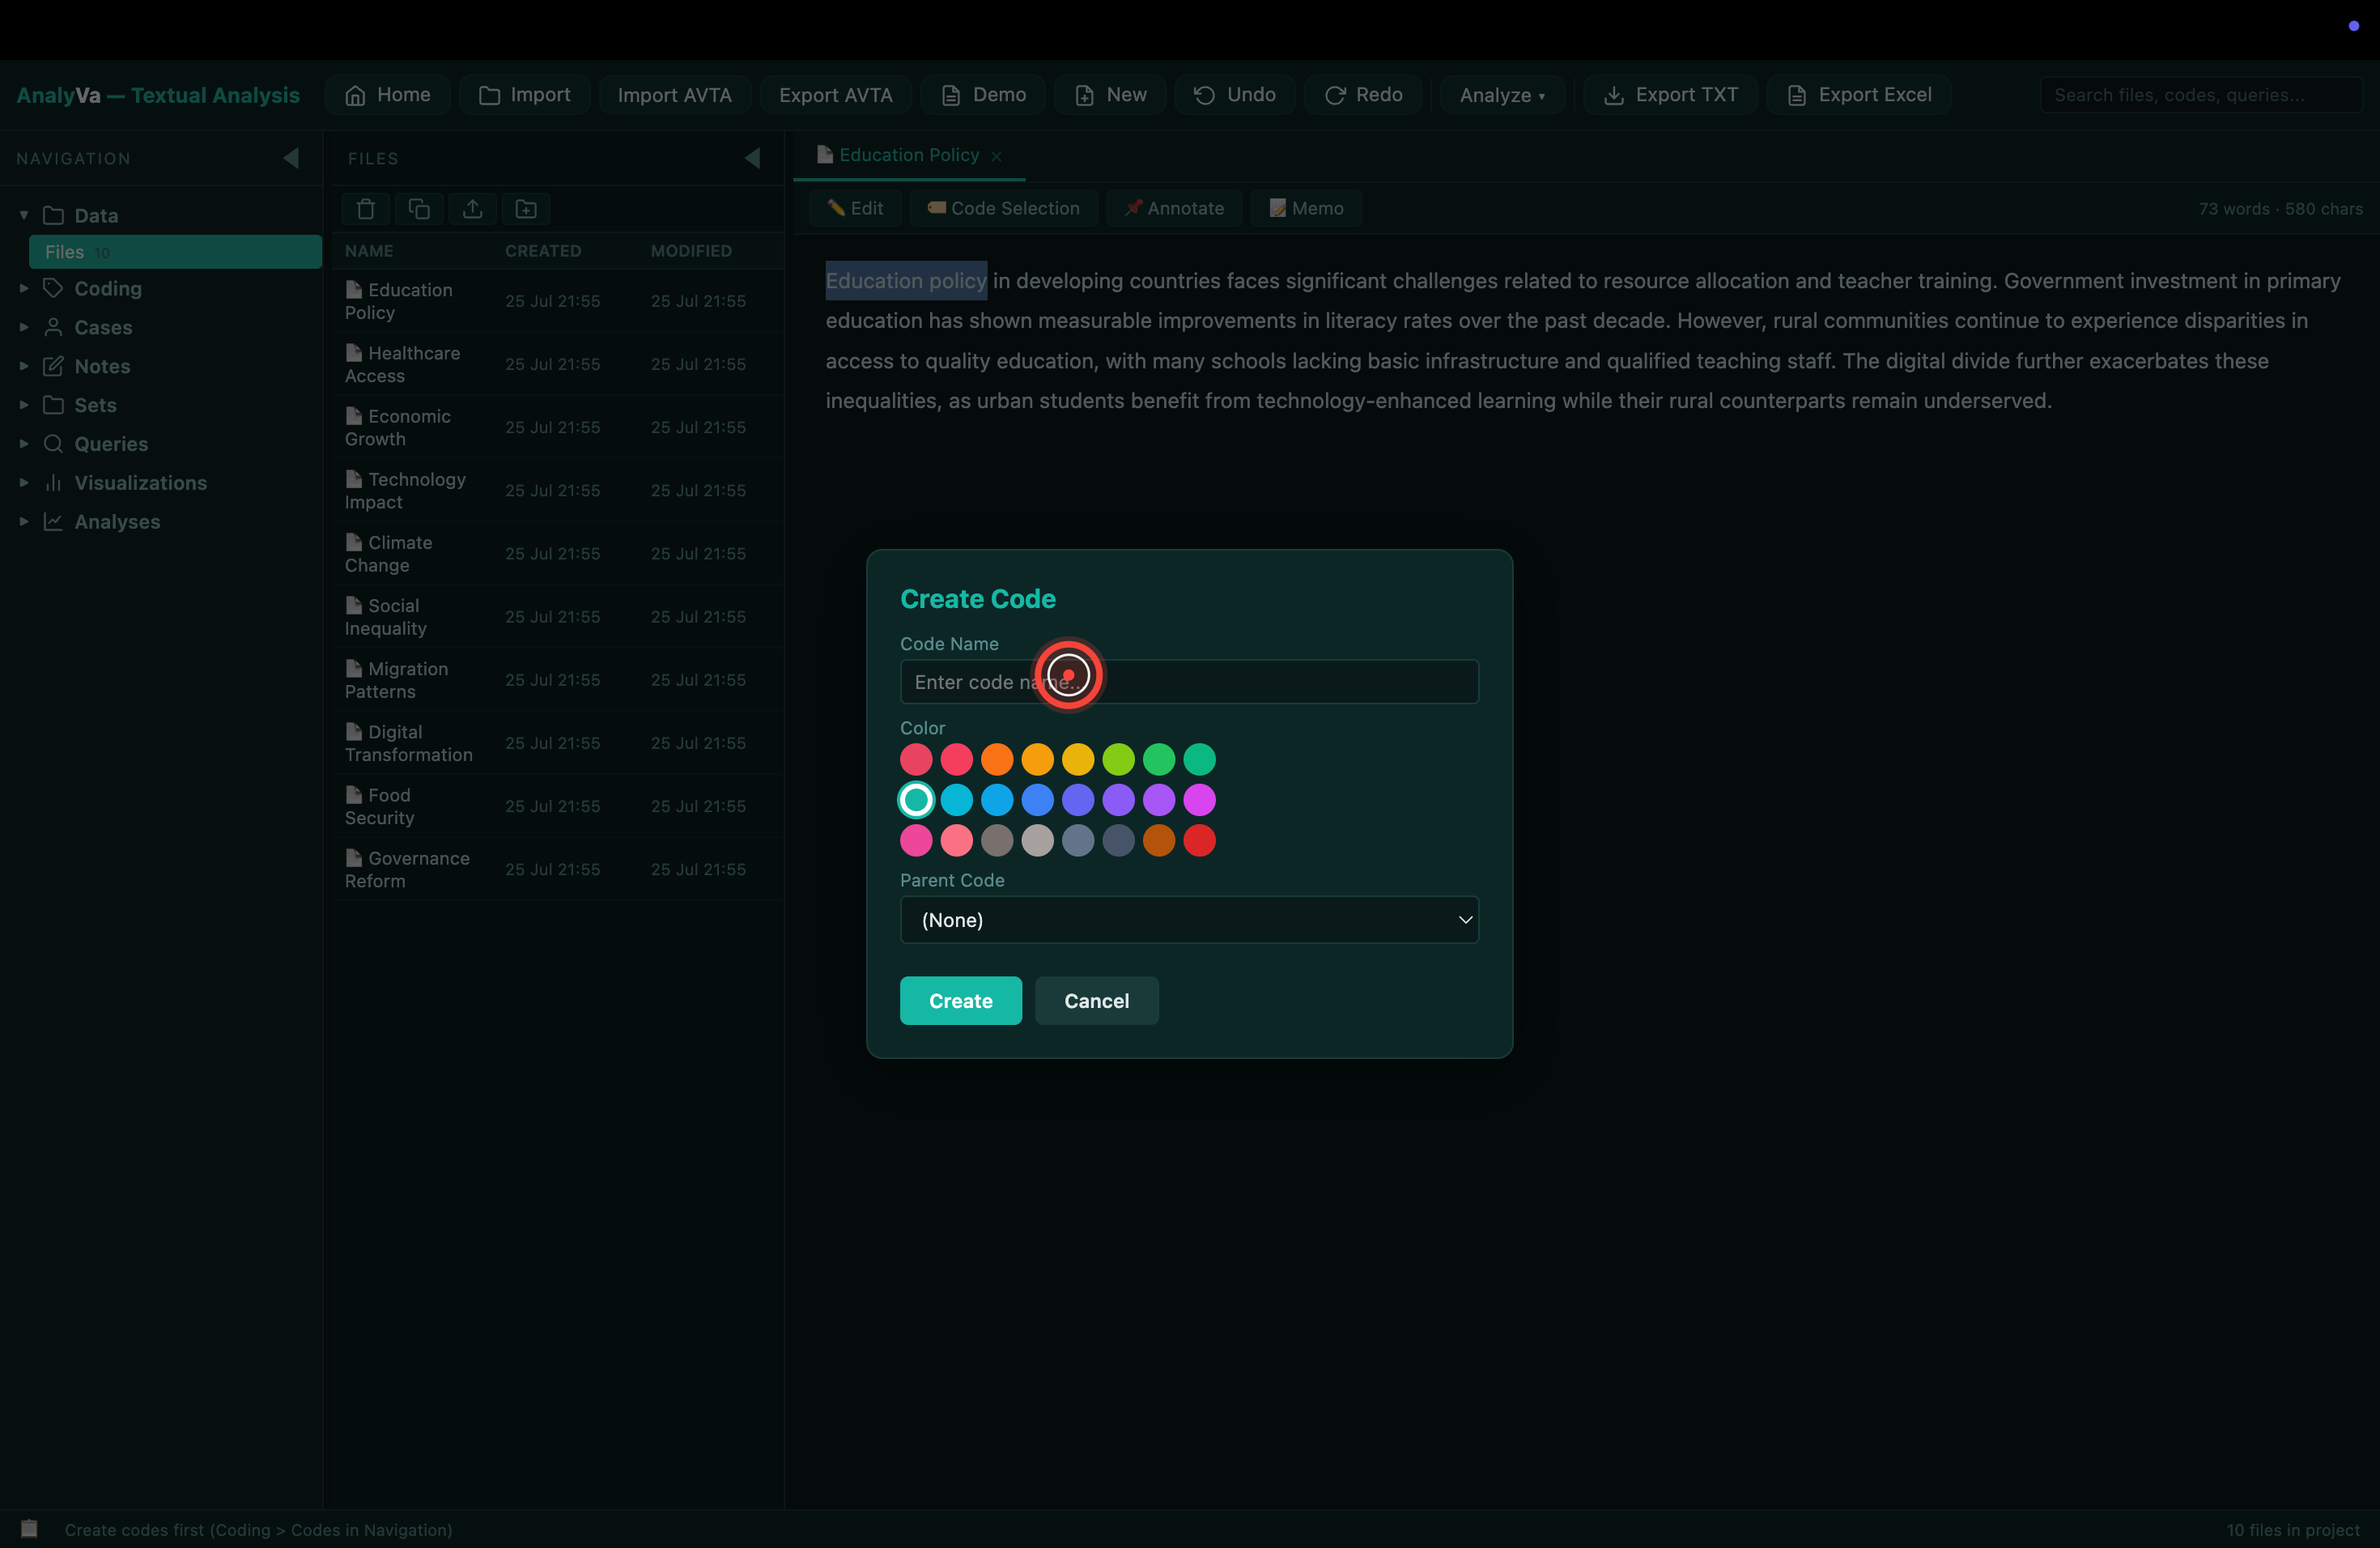Open the Technology Impact file
Image resolution: width=2380 pixels, height=1548 pixels.
[x=559, y=490]
